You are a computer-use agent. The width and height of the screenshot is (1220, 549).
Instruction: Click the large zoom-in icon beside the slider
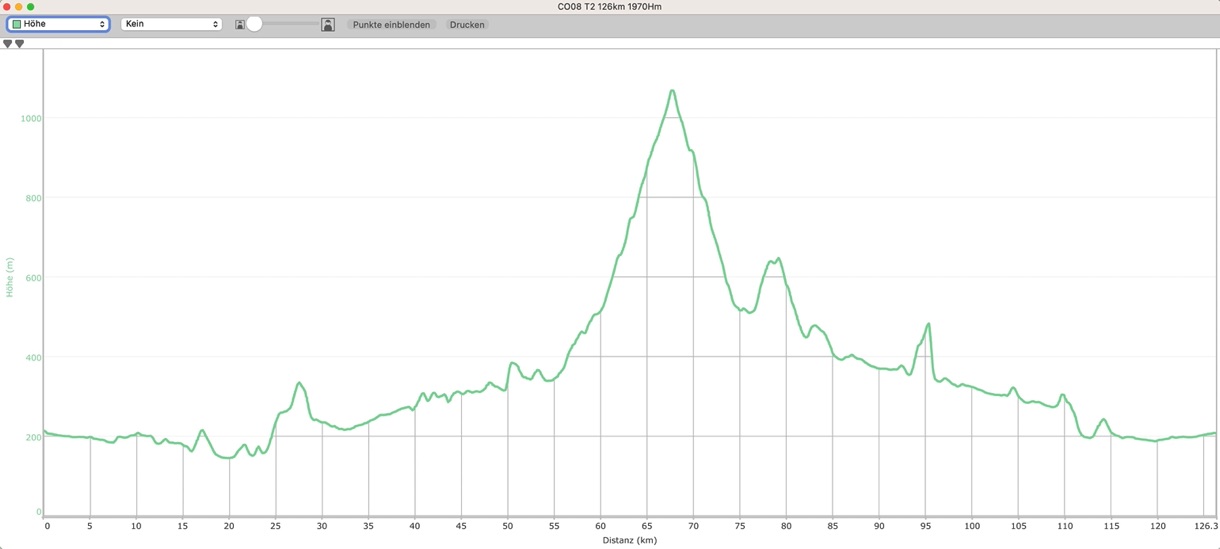point(328,25)
